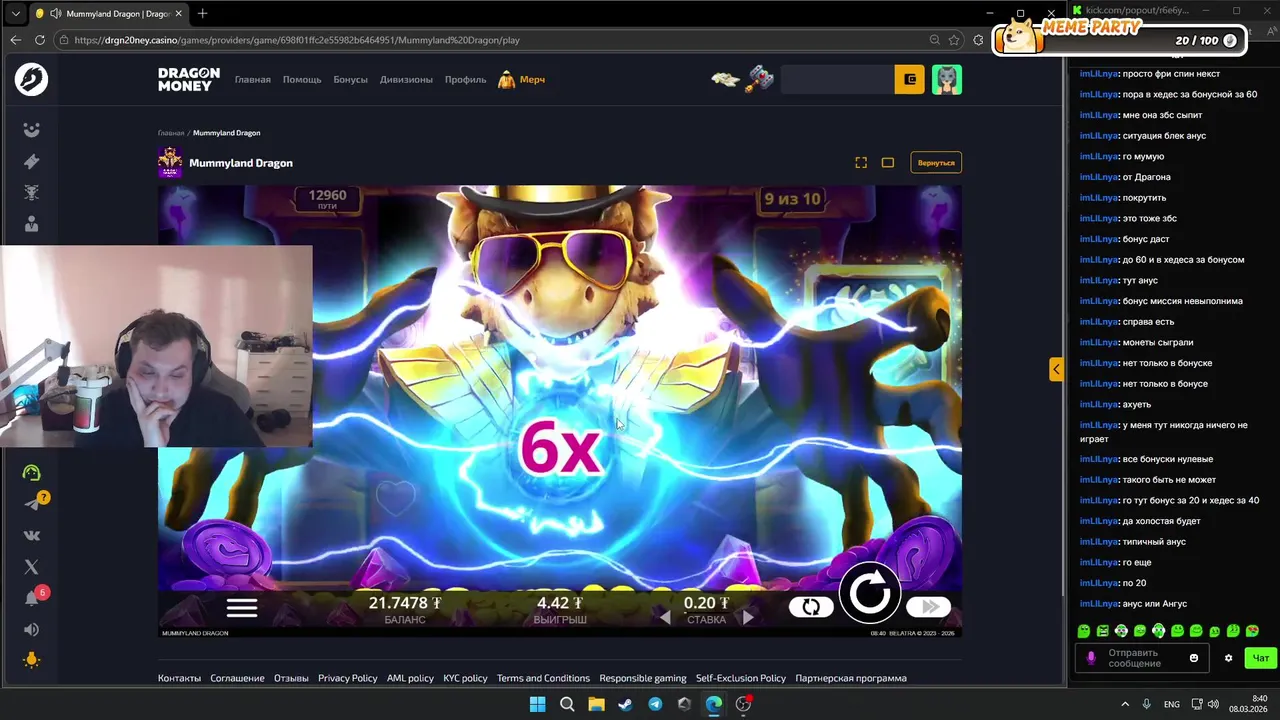Open the X social icon

(32, 566)
